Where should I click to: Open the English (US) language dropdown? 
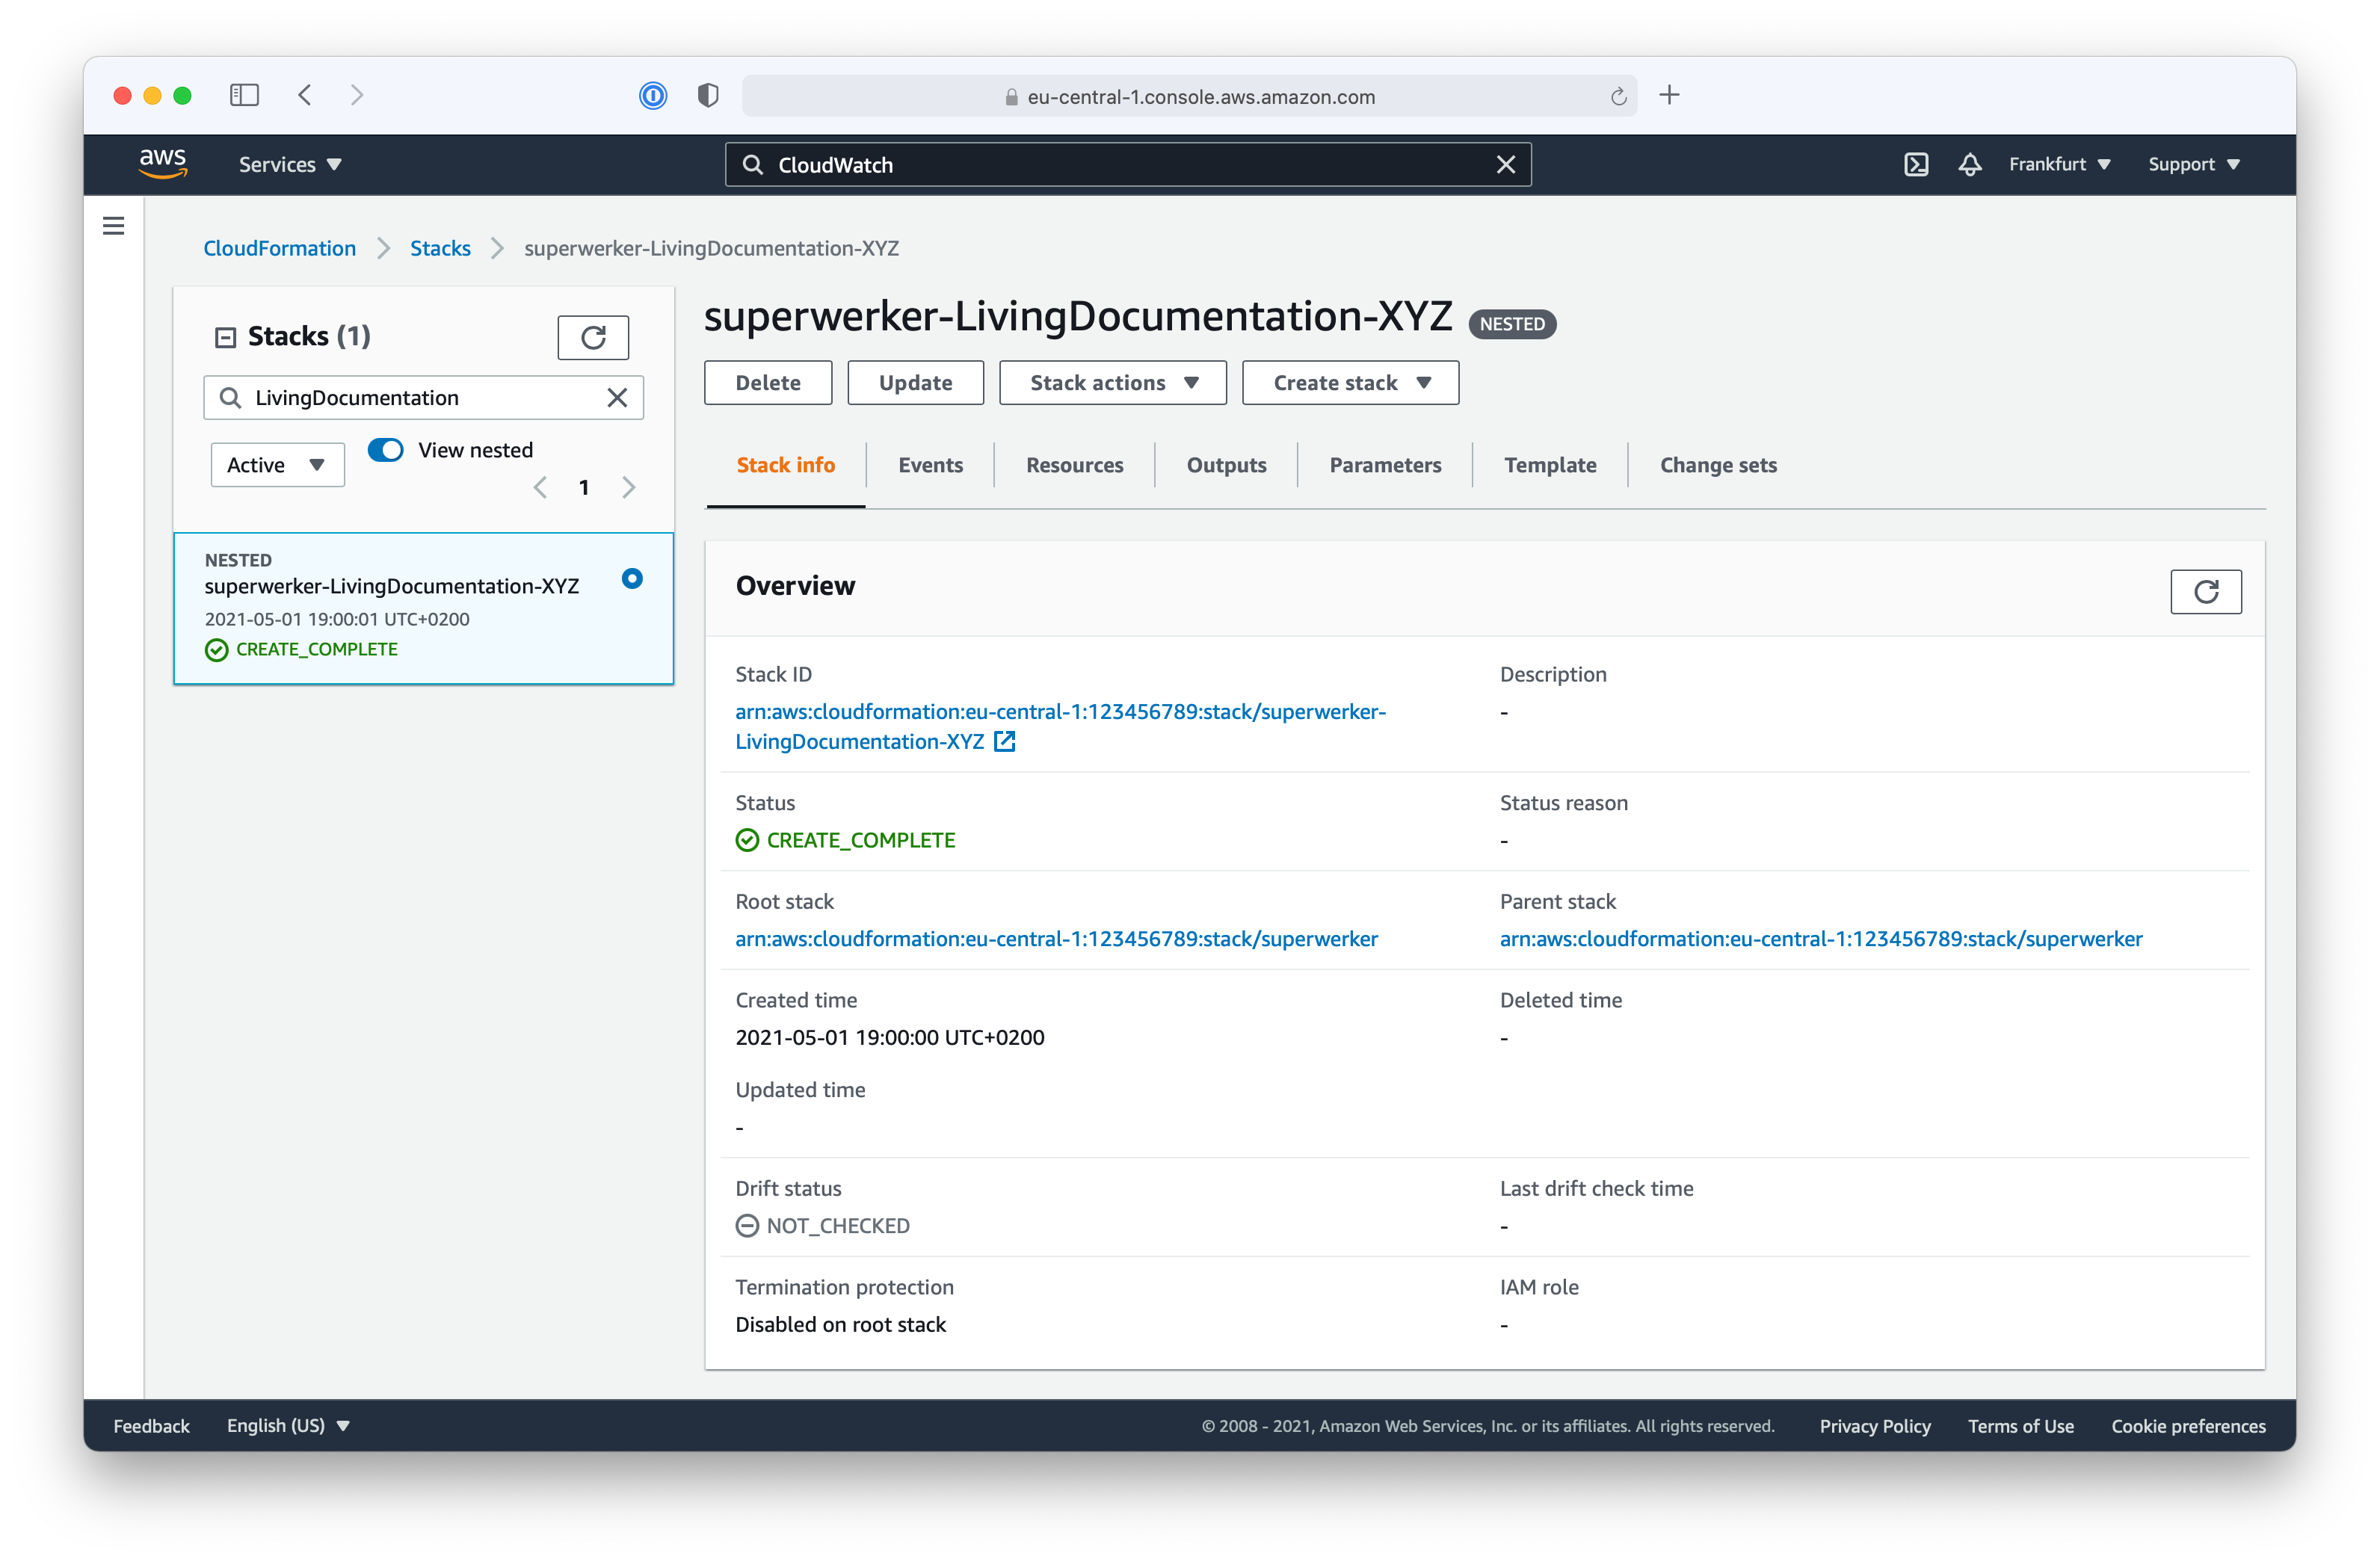288,1425
